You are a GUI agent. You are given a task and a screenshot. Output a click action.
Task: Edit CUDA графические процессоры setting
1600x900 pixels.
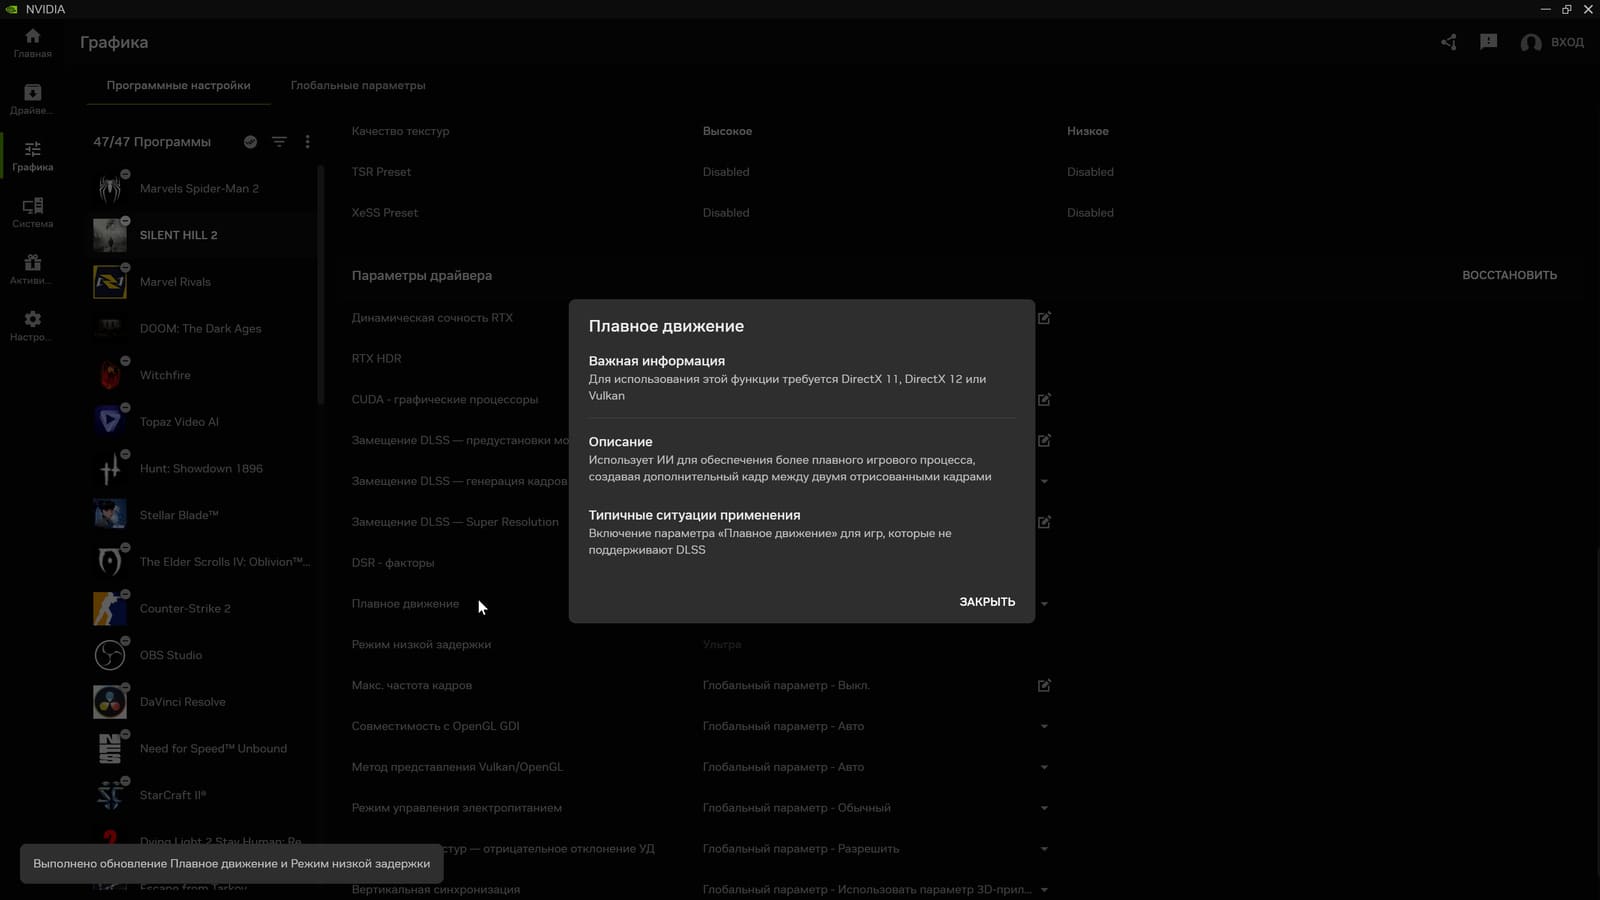[x=1044, y=400]
